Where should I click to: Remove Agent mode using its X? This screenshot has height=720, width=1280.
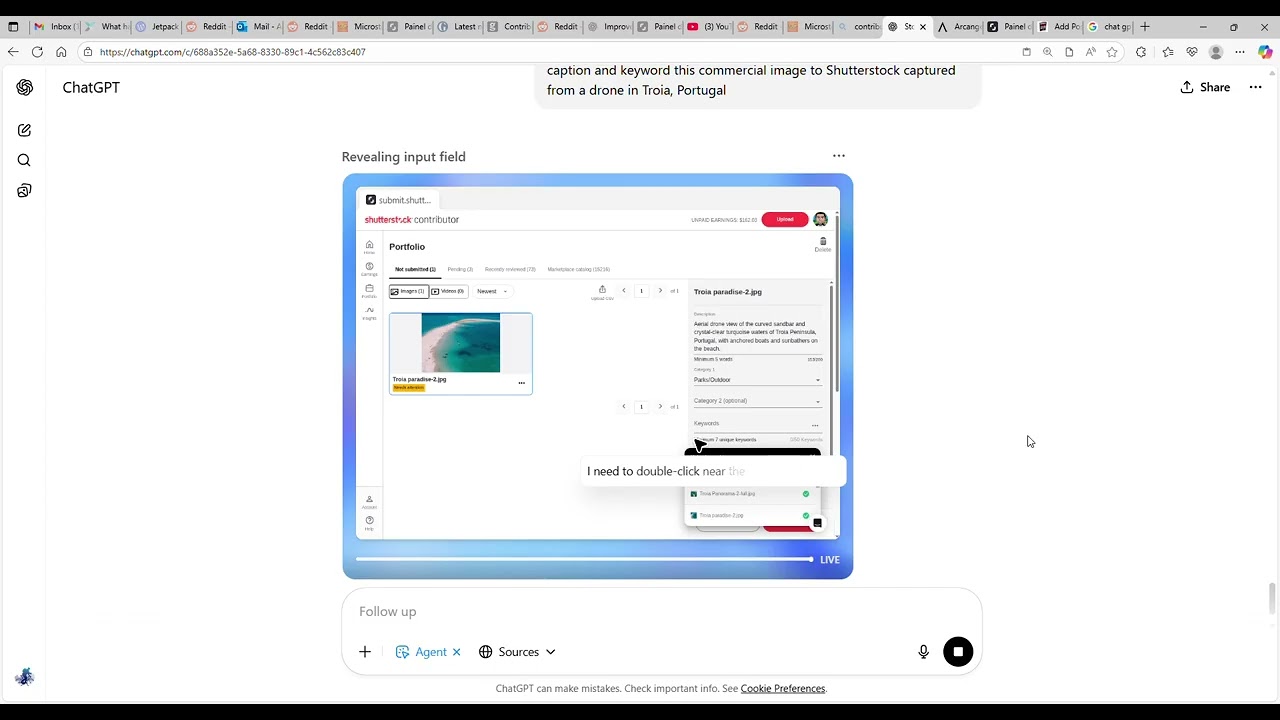point(456,652)
